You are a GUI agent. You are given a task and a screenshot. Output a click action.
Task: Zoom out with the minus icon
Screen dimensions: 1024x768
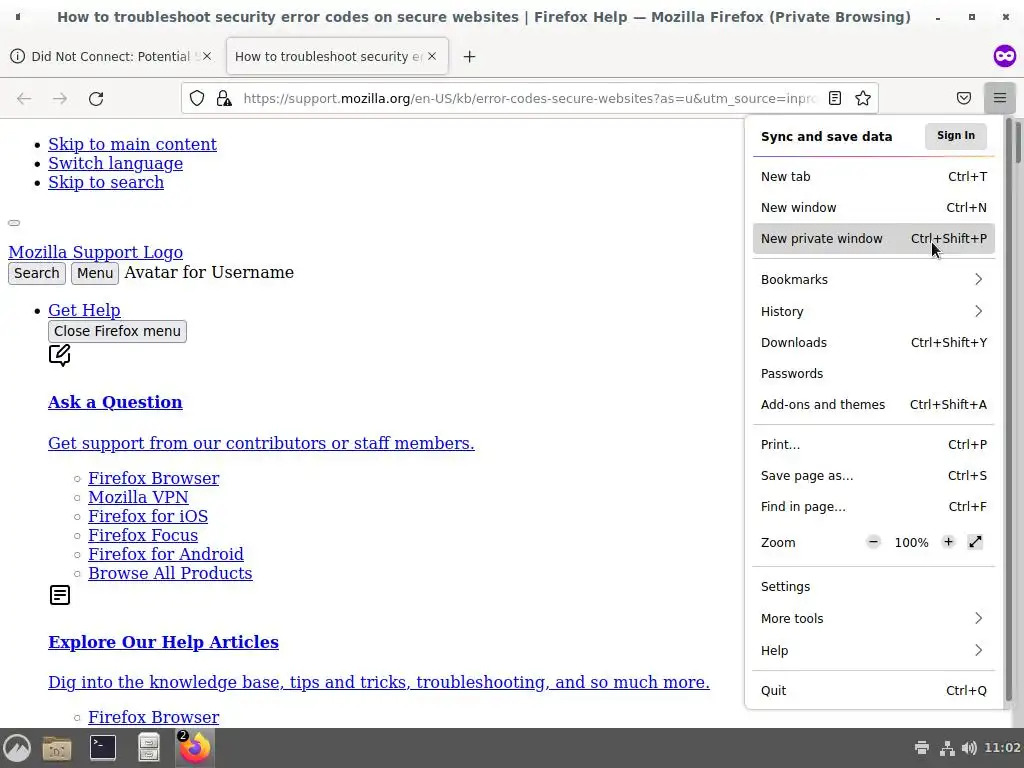tap(873, 542)
